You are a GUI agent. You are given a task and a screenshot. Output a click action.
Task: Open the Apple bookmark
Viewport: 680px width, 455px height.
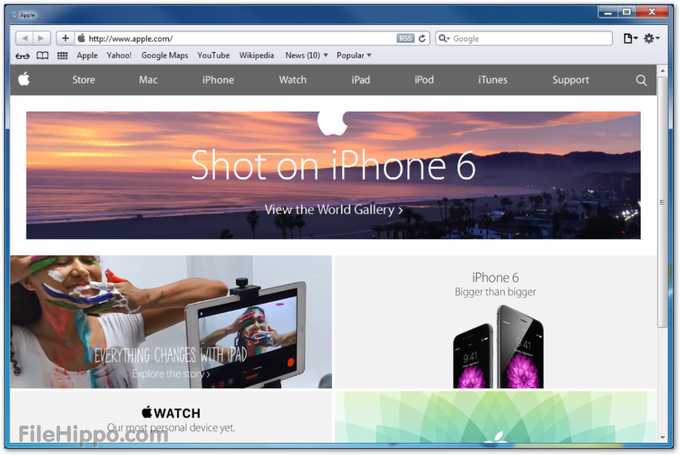87,56
